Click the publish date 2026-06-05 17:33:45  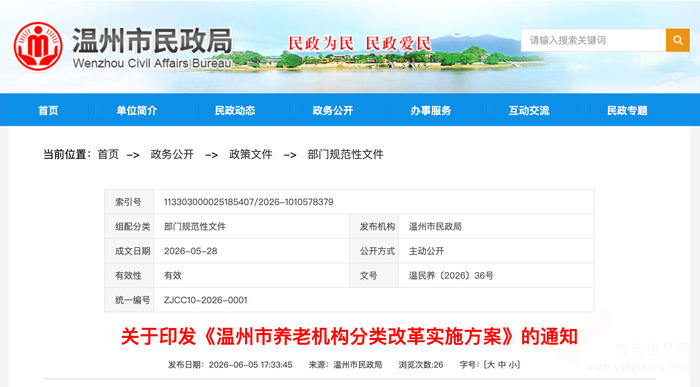250,365
